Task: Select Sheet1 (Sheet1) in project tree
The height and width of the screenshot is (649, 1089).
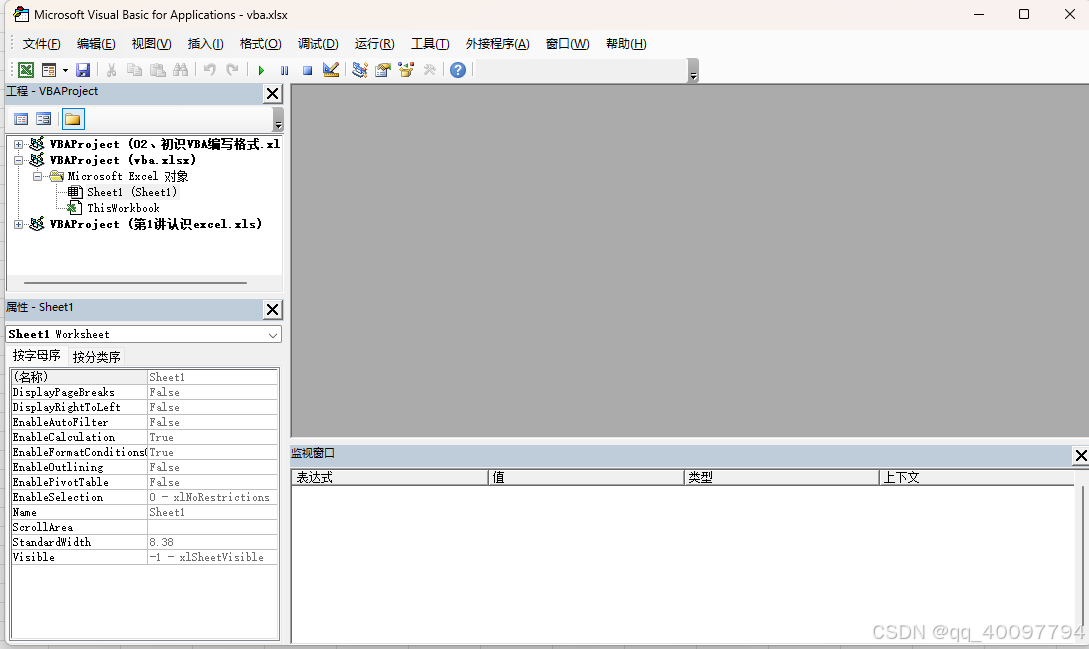Action: (132, 192)
